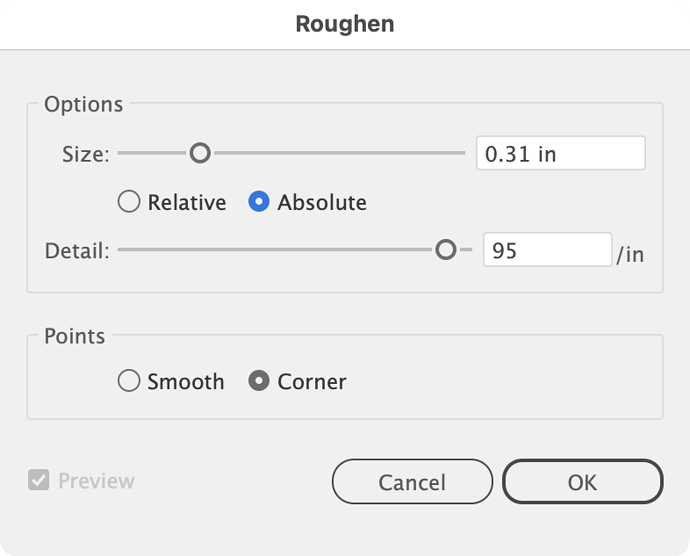Image resolution: width=690 pixels, height=556 pixels.
Task: Click the Size field showing 0.31 in
Action: click(x=561, y=153)
